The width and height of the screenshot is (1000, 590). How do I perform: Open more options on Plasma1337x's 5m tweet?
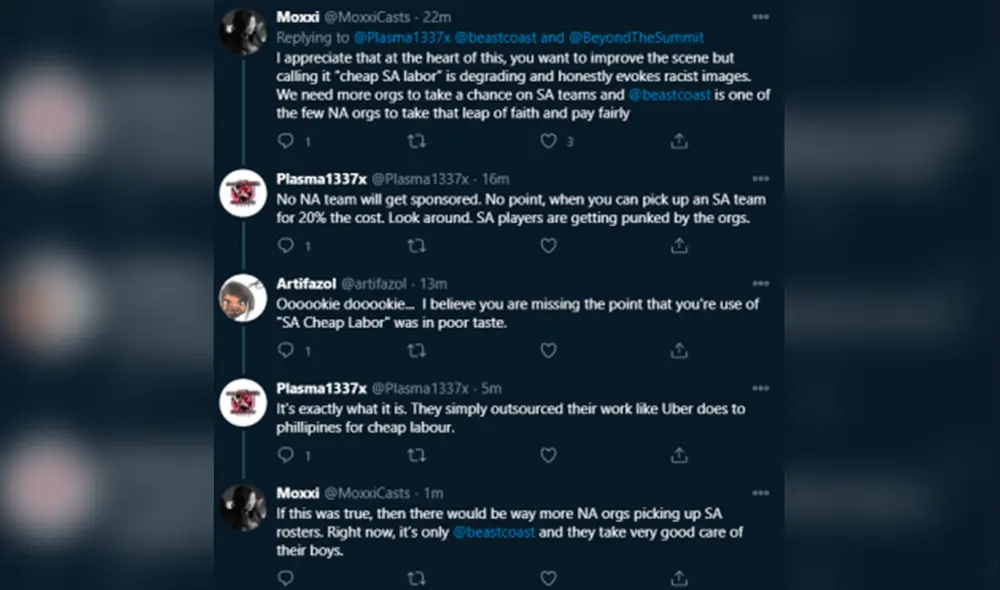coord(761,388)
